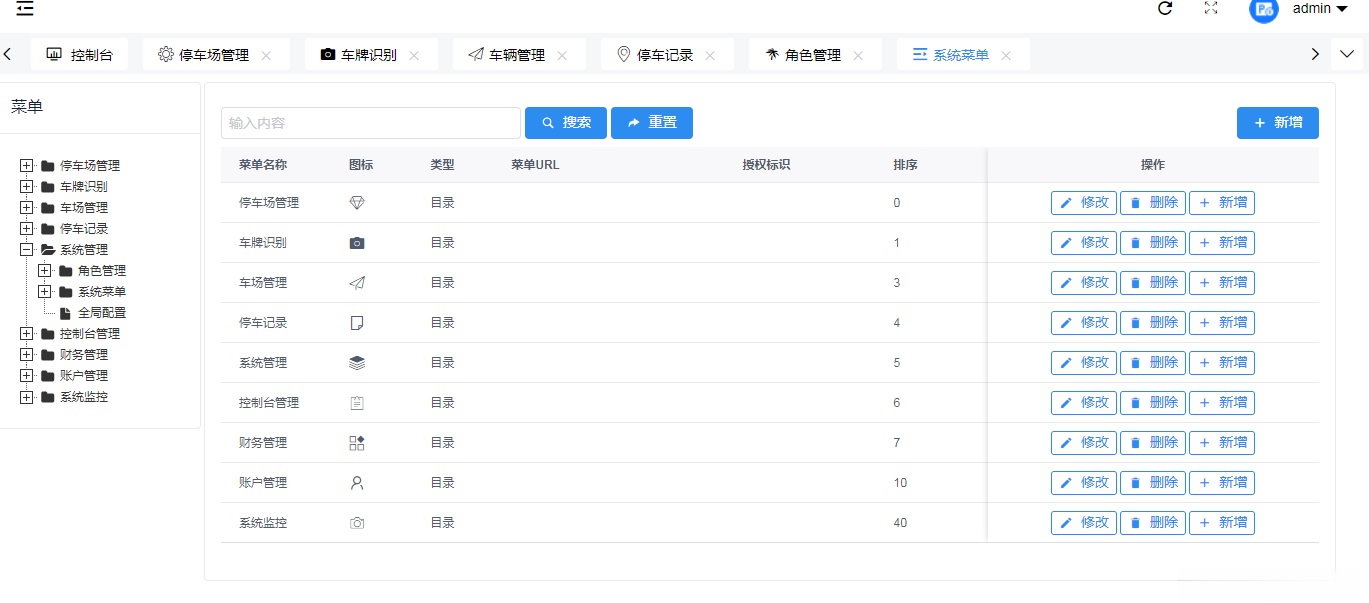Click the 输入内容 search field
This screenshot has width=1369, height=603.
[x=371, y=123]
